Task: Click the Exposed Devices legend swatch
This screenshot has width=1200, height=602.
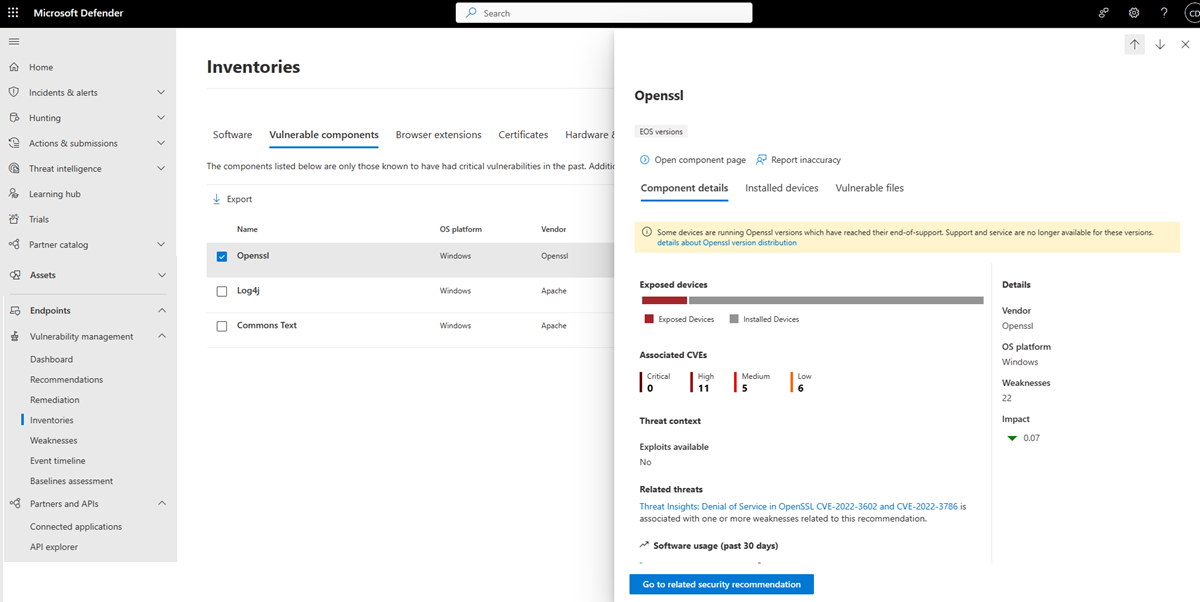Action: 649,319
